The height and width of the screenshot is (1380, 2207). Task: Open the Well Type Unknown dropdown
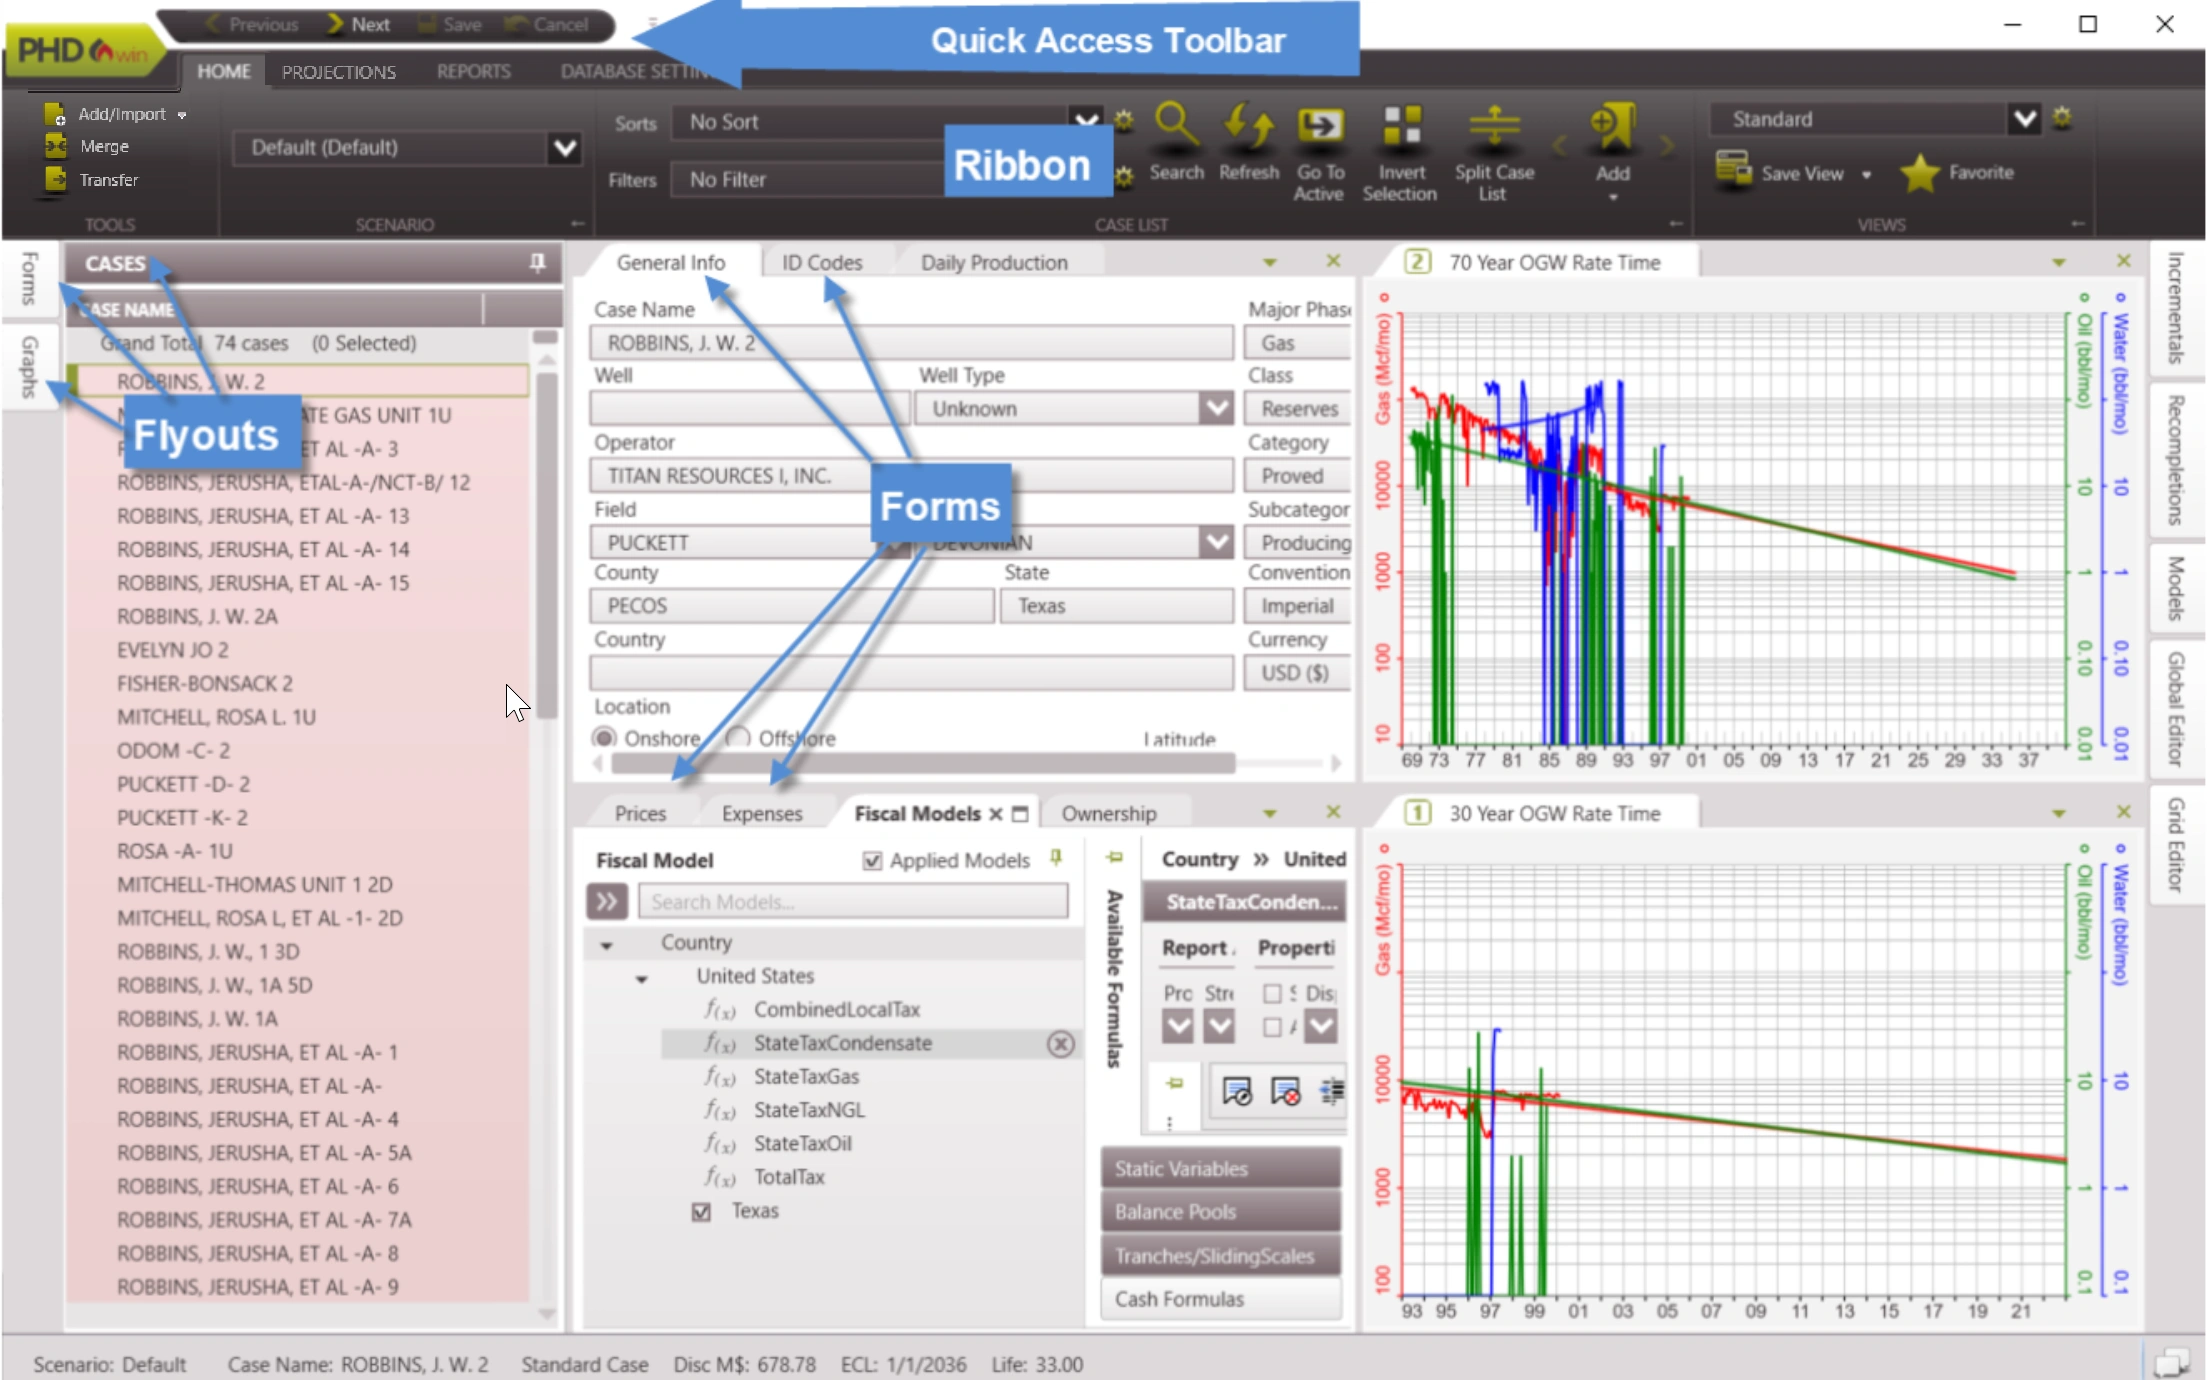1216,408
